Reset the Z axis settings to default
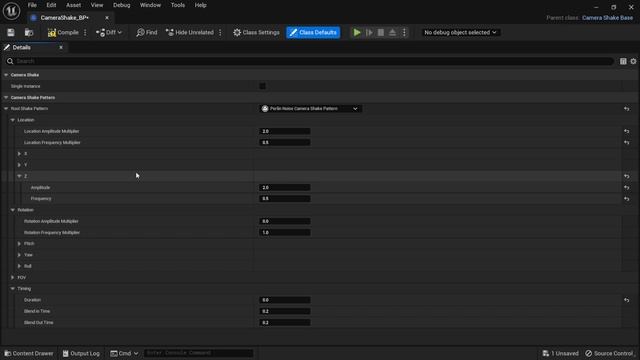The width and height of the screenshot is (640, 360). pyautogui.click(x=627, y=176)
